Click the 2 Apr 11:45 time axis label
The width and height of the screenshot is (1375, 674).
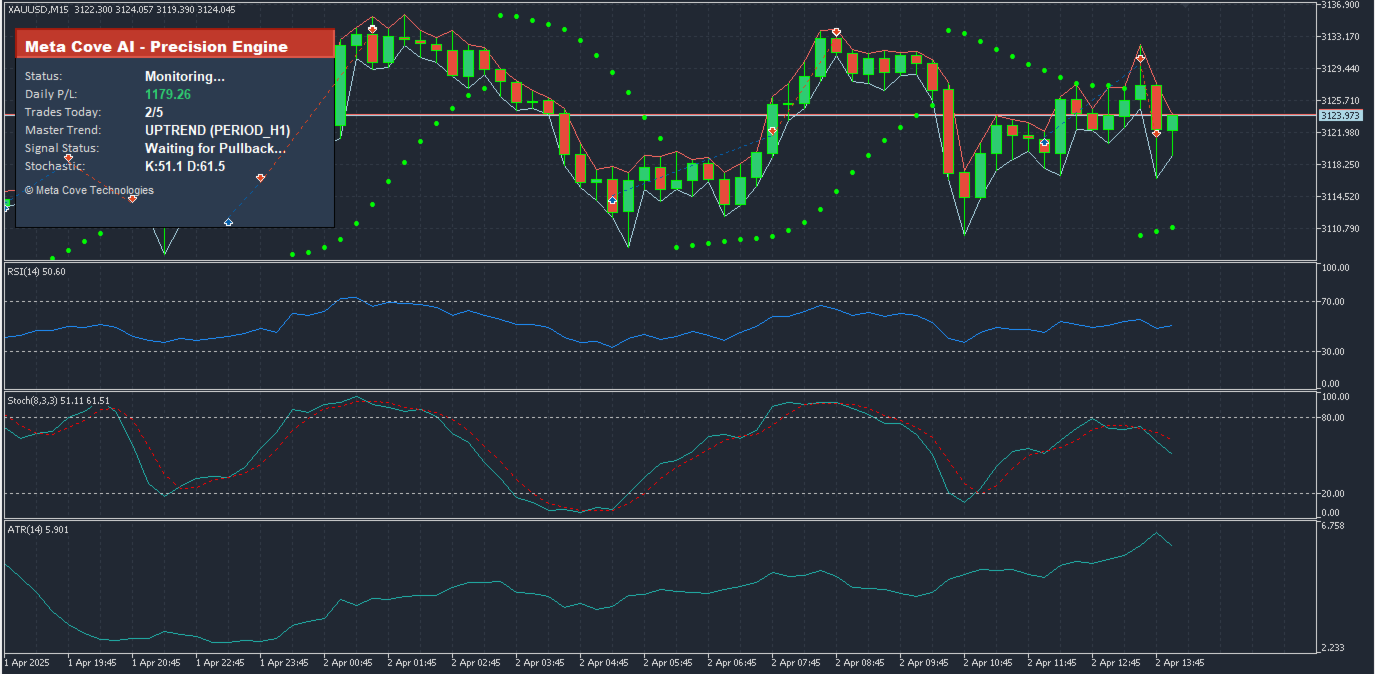[1052, 662]
